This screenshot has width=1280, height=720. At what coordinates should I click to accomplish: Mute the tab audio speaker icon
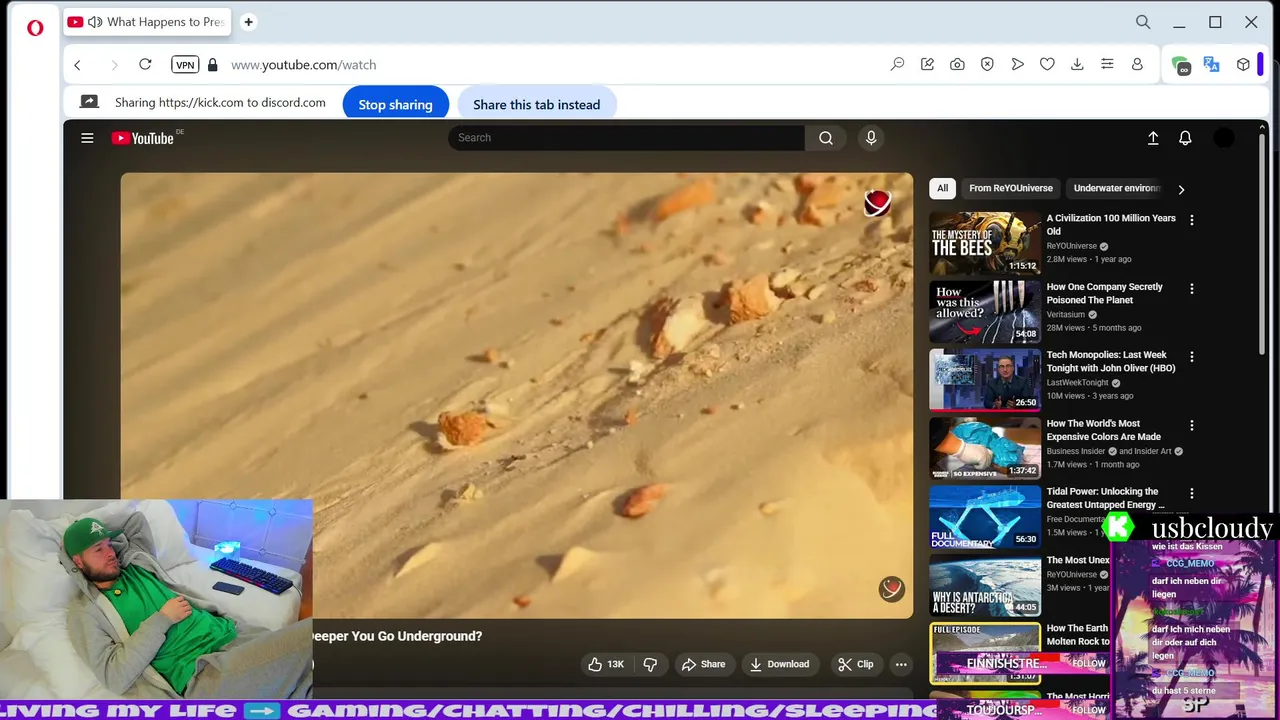pos(95,22)
